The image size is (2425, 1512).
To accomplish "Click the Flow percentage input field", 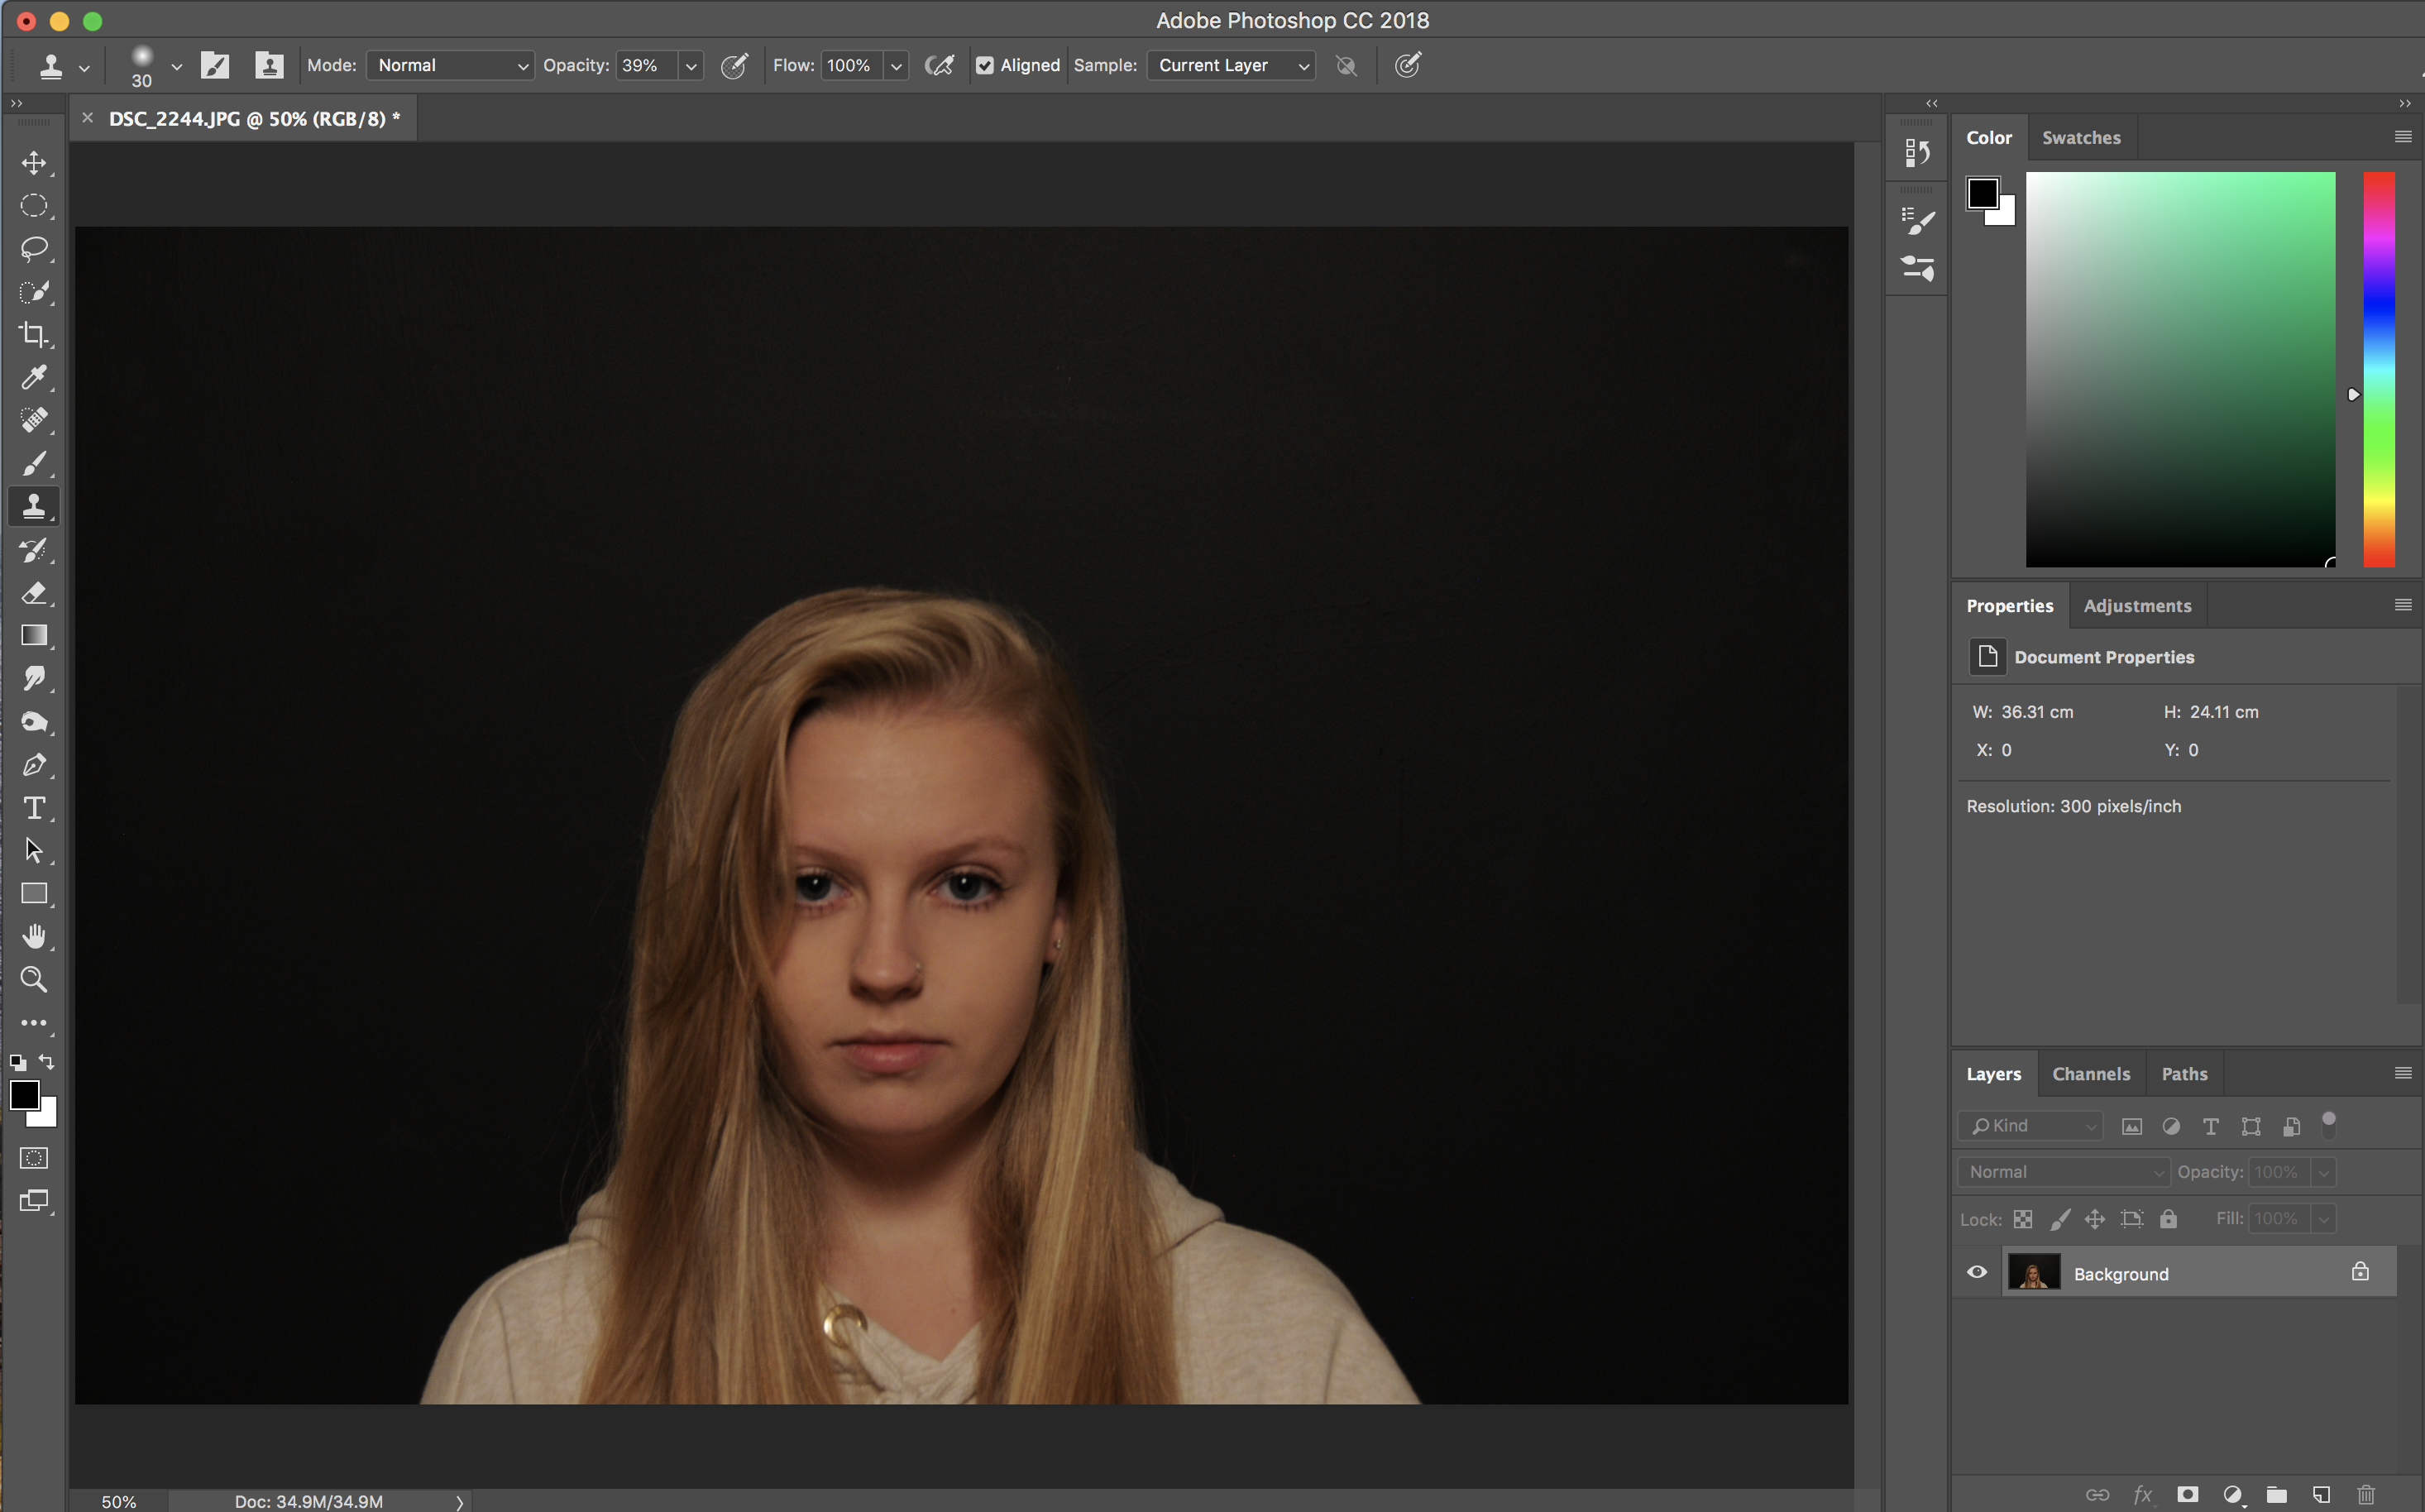I will pyautogui.click(x=850, y=66).
